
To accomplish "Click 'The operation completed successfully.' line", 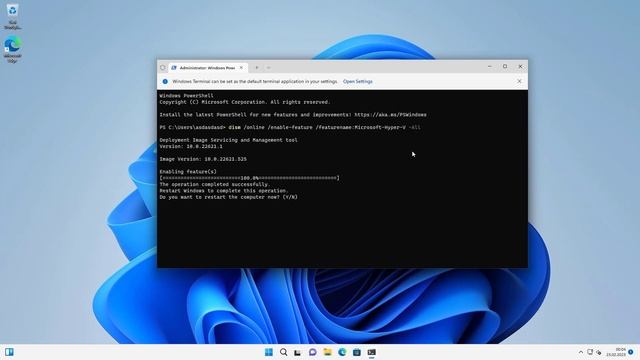I will [215, 184].
